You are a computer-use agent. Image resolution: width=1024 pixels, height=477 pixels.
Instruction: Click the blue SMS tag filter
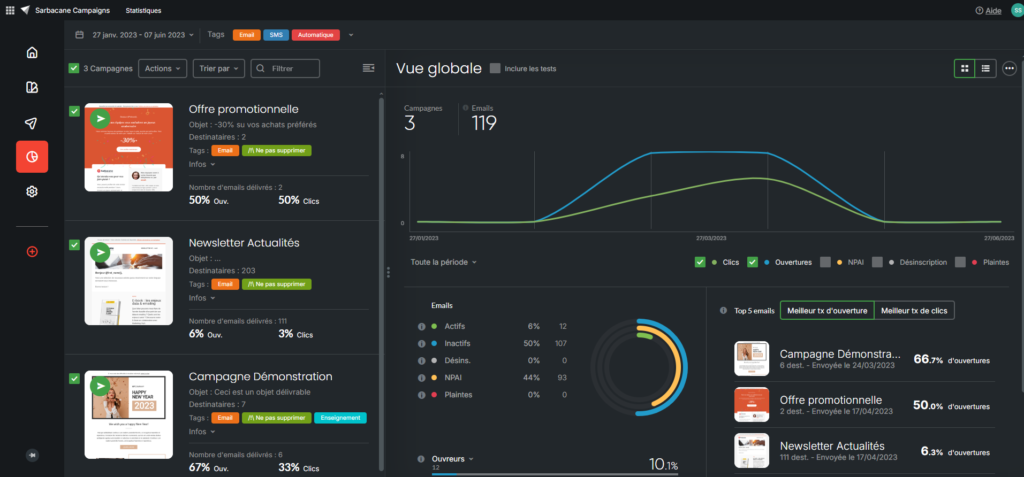[x=276, y=35]
